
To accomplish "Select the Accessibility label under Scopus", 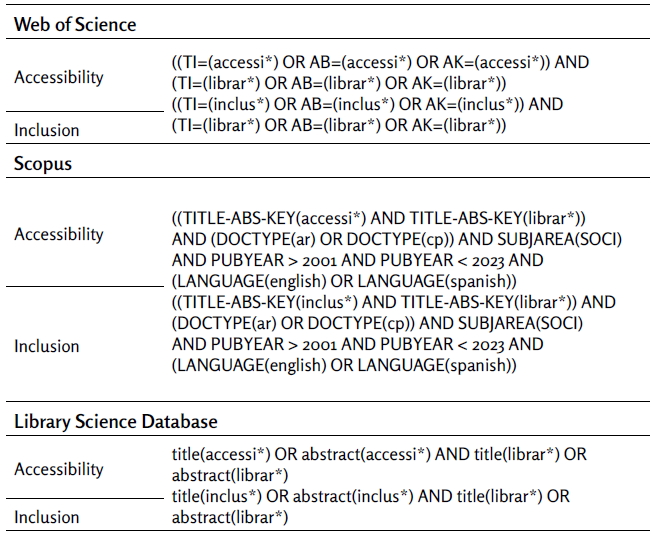I will point(59,234).
